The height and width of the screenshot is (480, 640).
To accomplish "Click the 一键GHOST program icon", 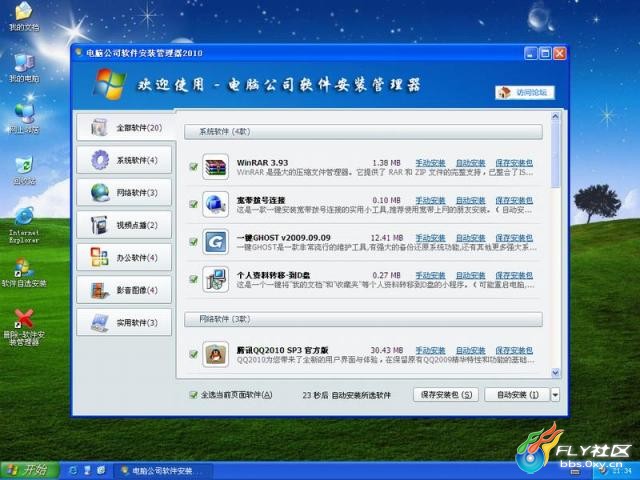I will (x=216, y=242).
